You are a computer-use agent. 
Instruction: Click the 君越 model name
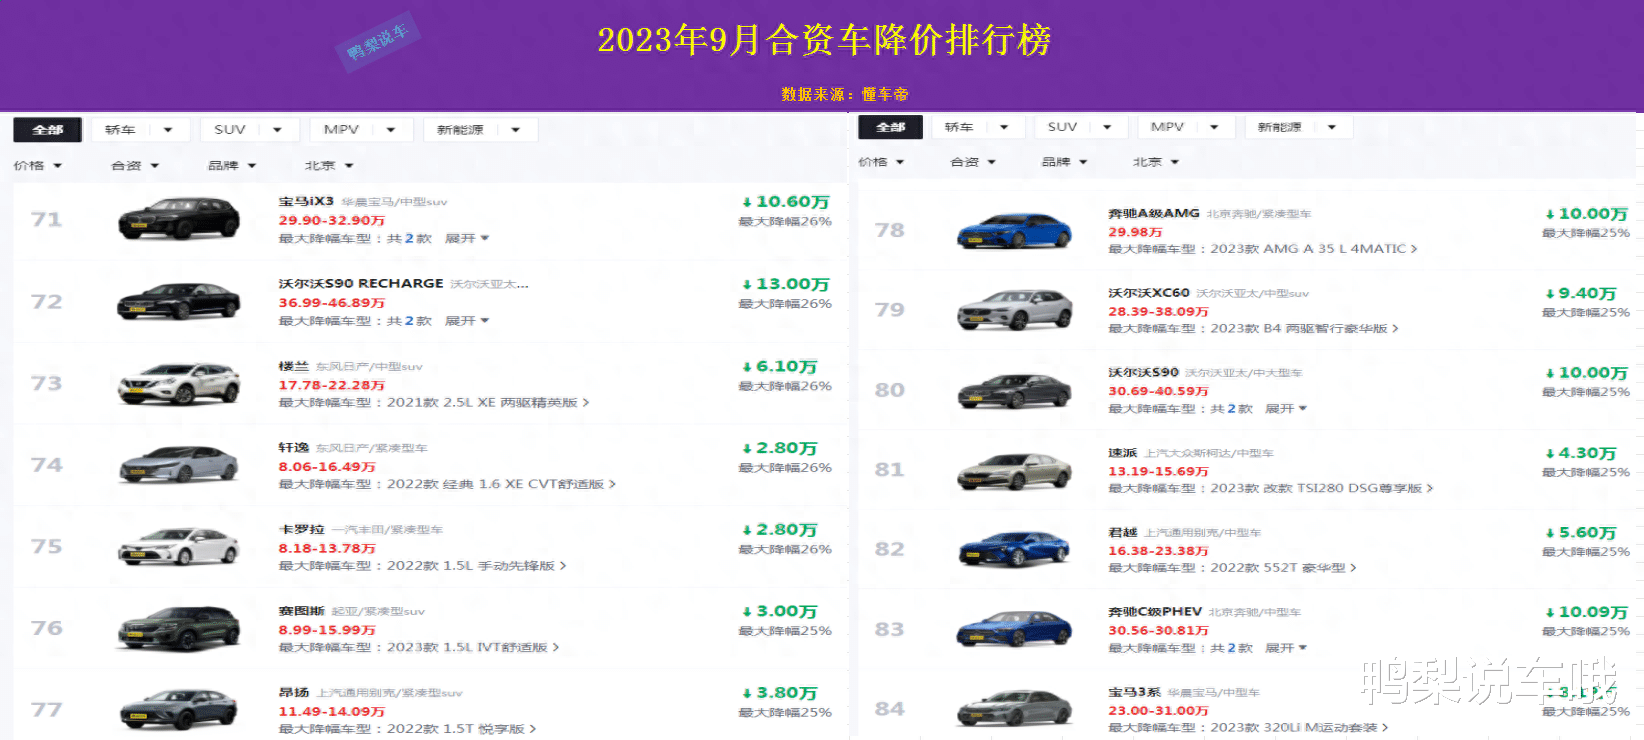1123,533
